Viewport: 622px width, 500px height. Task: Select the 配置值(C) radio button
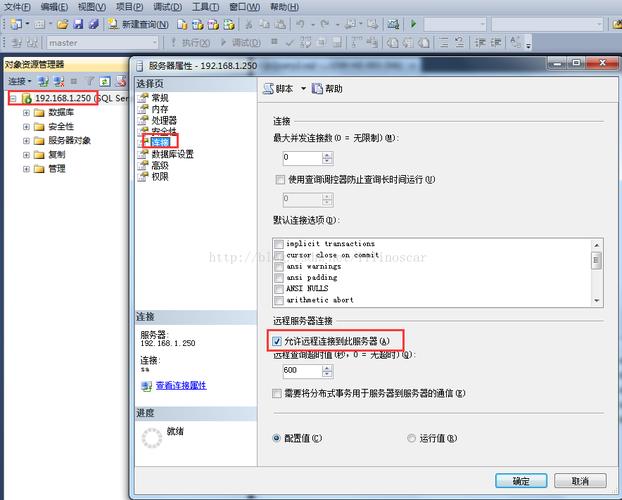tap(276, 438)
